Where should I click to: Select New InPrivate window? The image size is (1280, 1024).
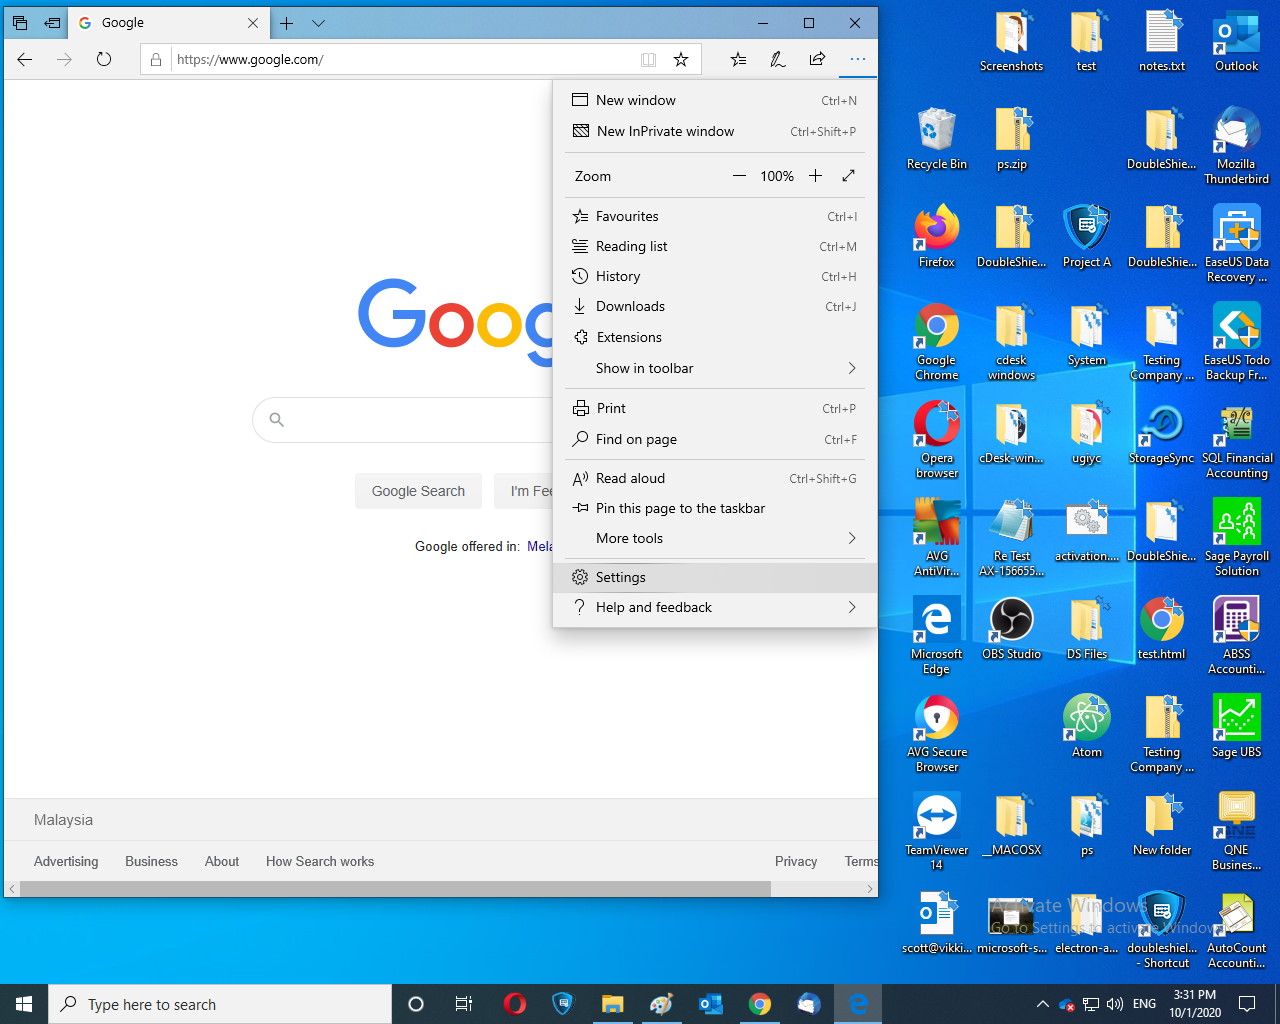point(715,131)
